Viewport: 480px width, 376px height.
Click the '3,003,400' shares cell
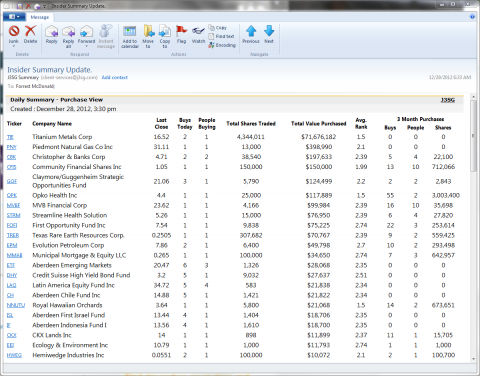446,195
